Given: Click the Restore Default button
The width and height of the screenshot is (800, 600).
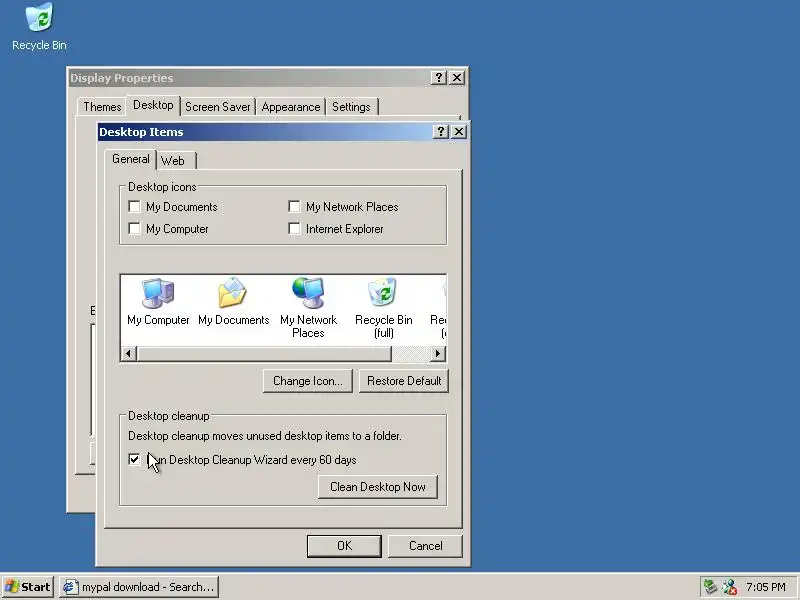Looking at the screenshot, I should (x=404, y=381).
